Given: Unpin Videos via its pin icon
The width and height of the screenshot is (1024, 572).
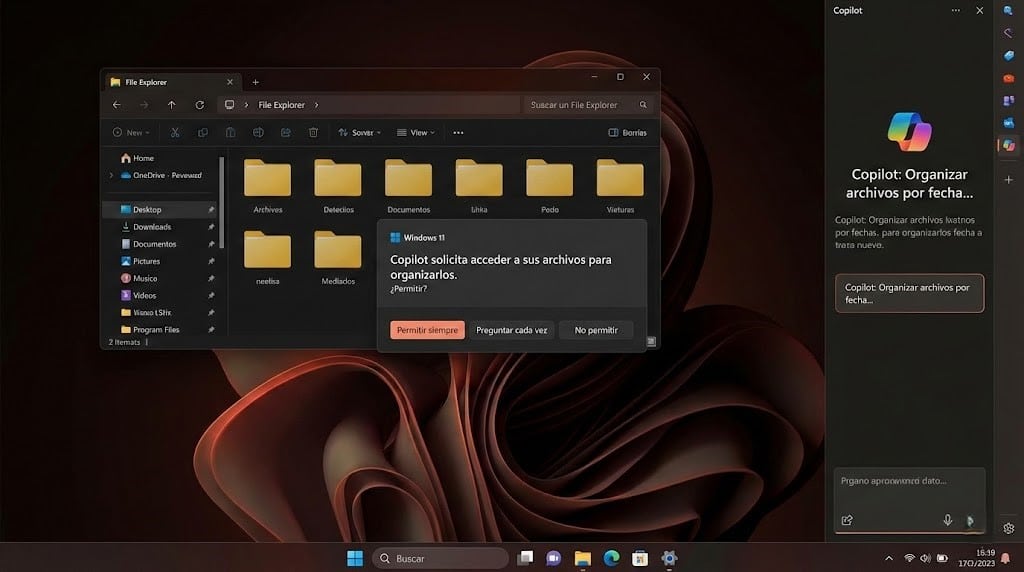Looking at the screenshot, I should [211, 295].
